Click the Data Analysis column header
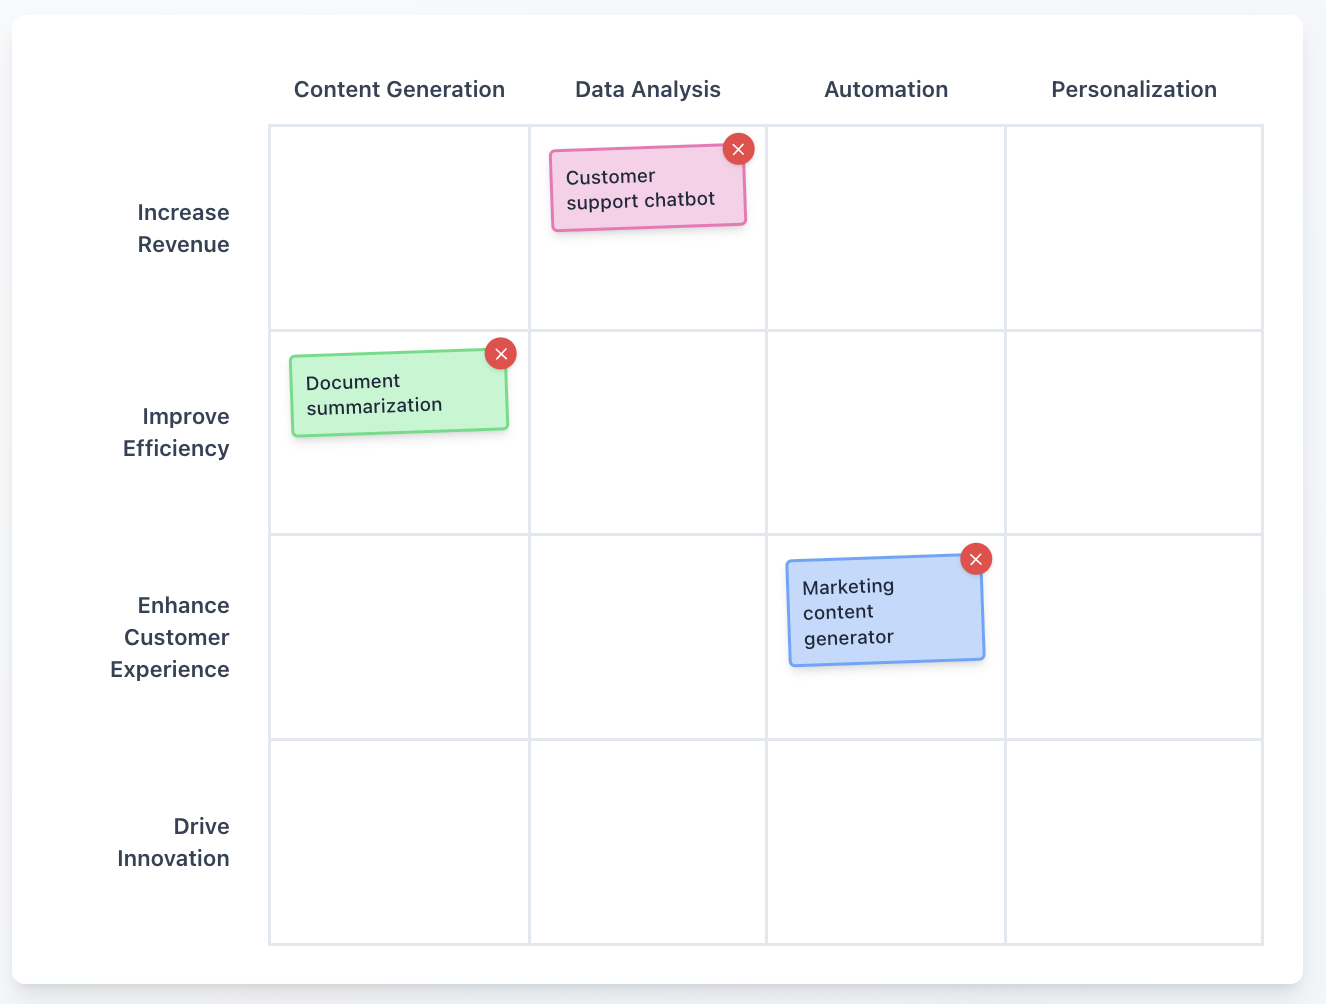 647,89
